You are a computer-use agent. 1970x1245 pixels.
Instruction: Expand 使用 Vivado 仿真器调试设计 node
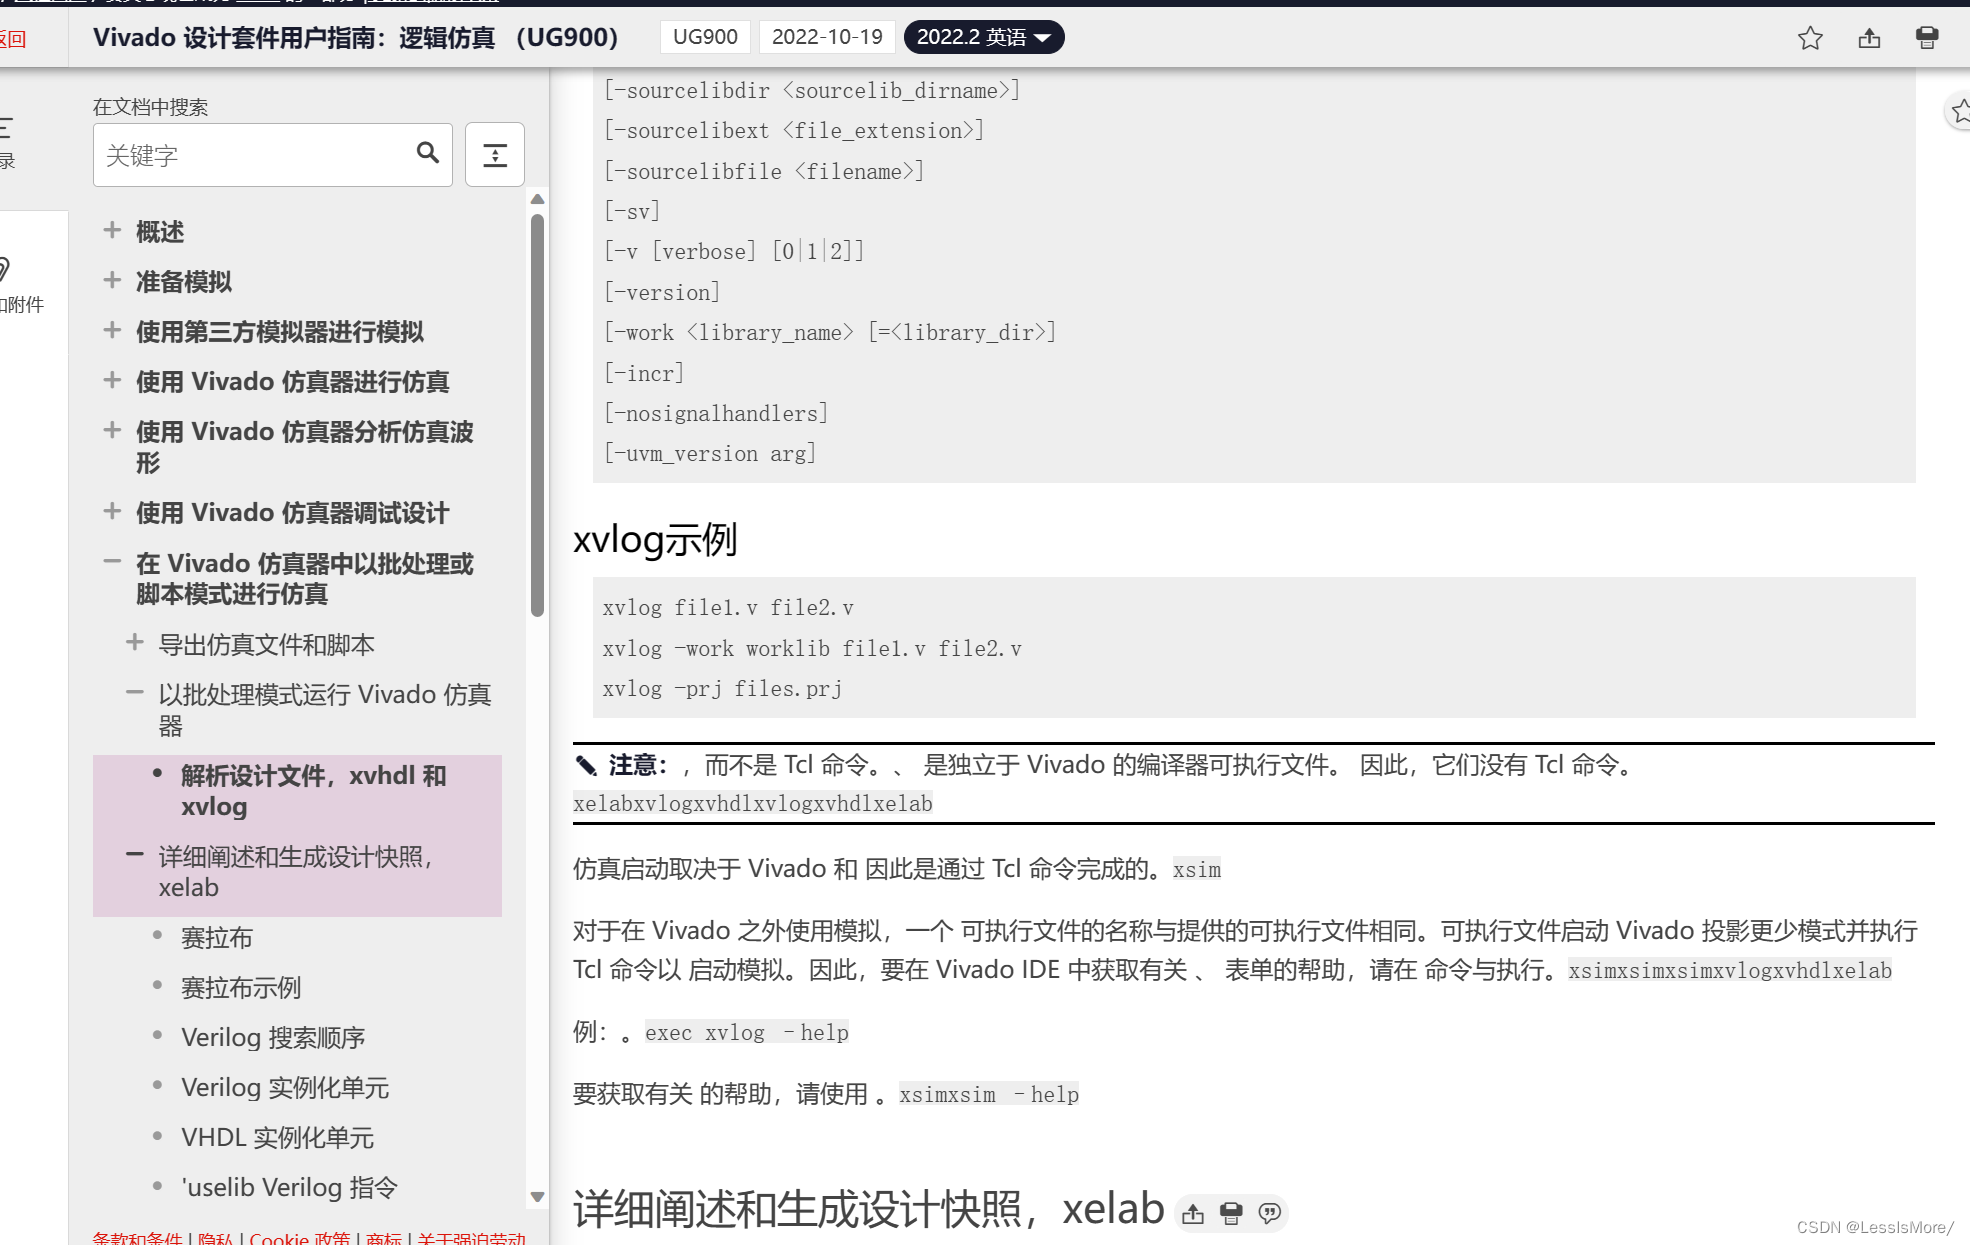(112, 511)
